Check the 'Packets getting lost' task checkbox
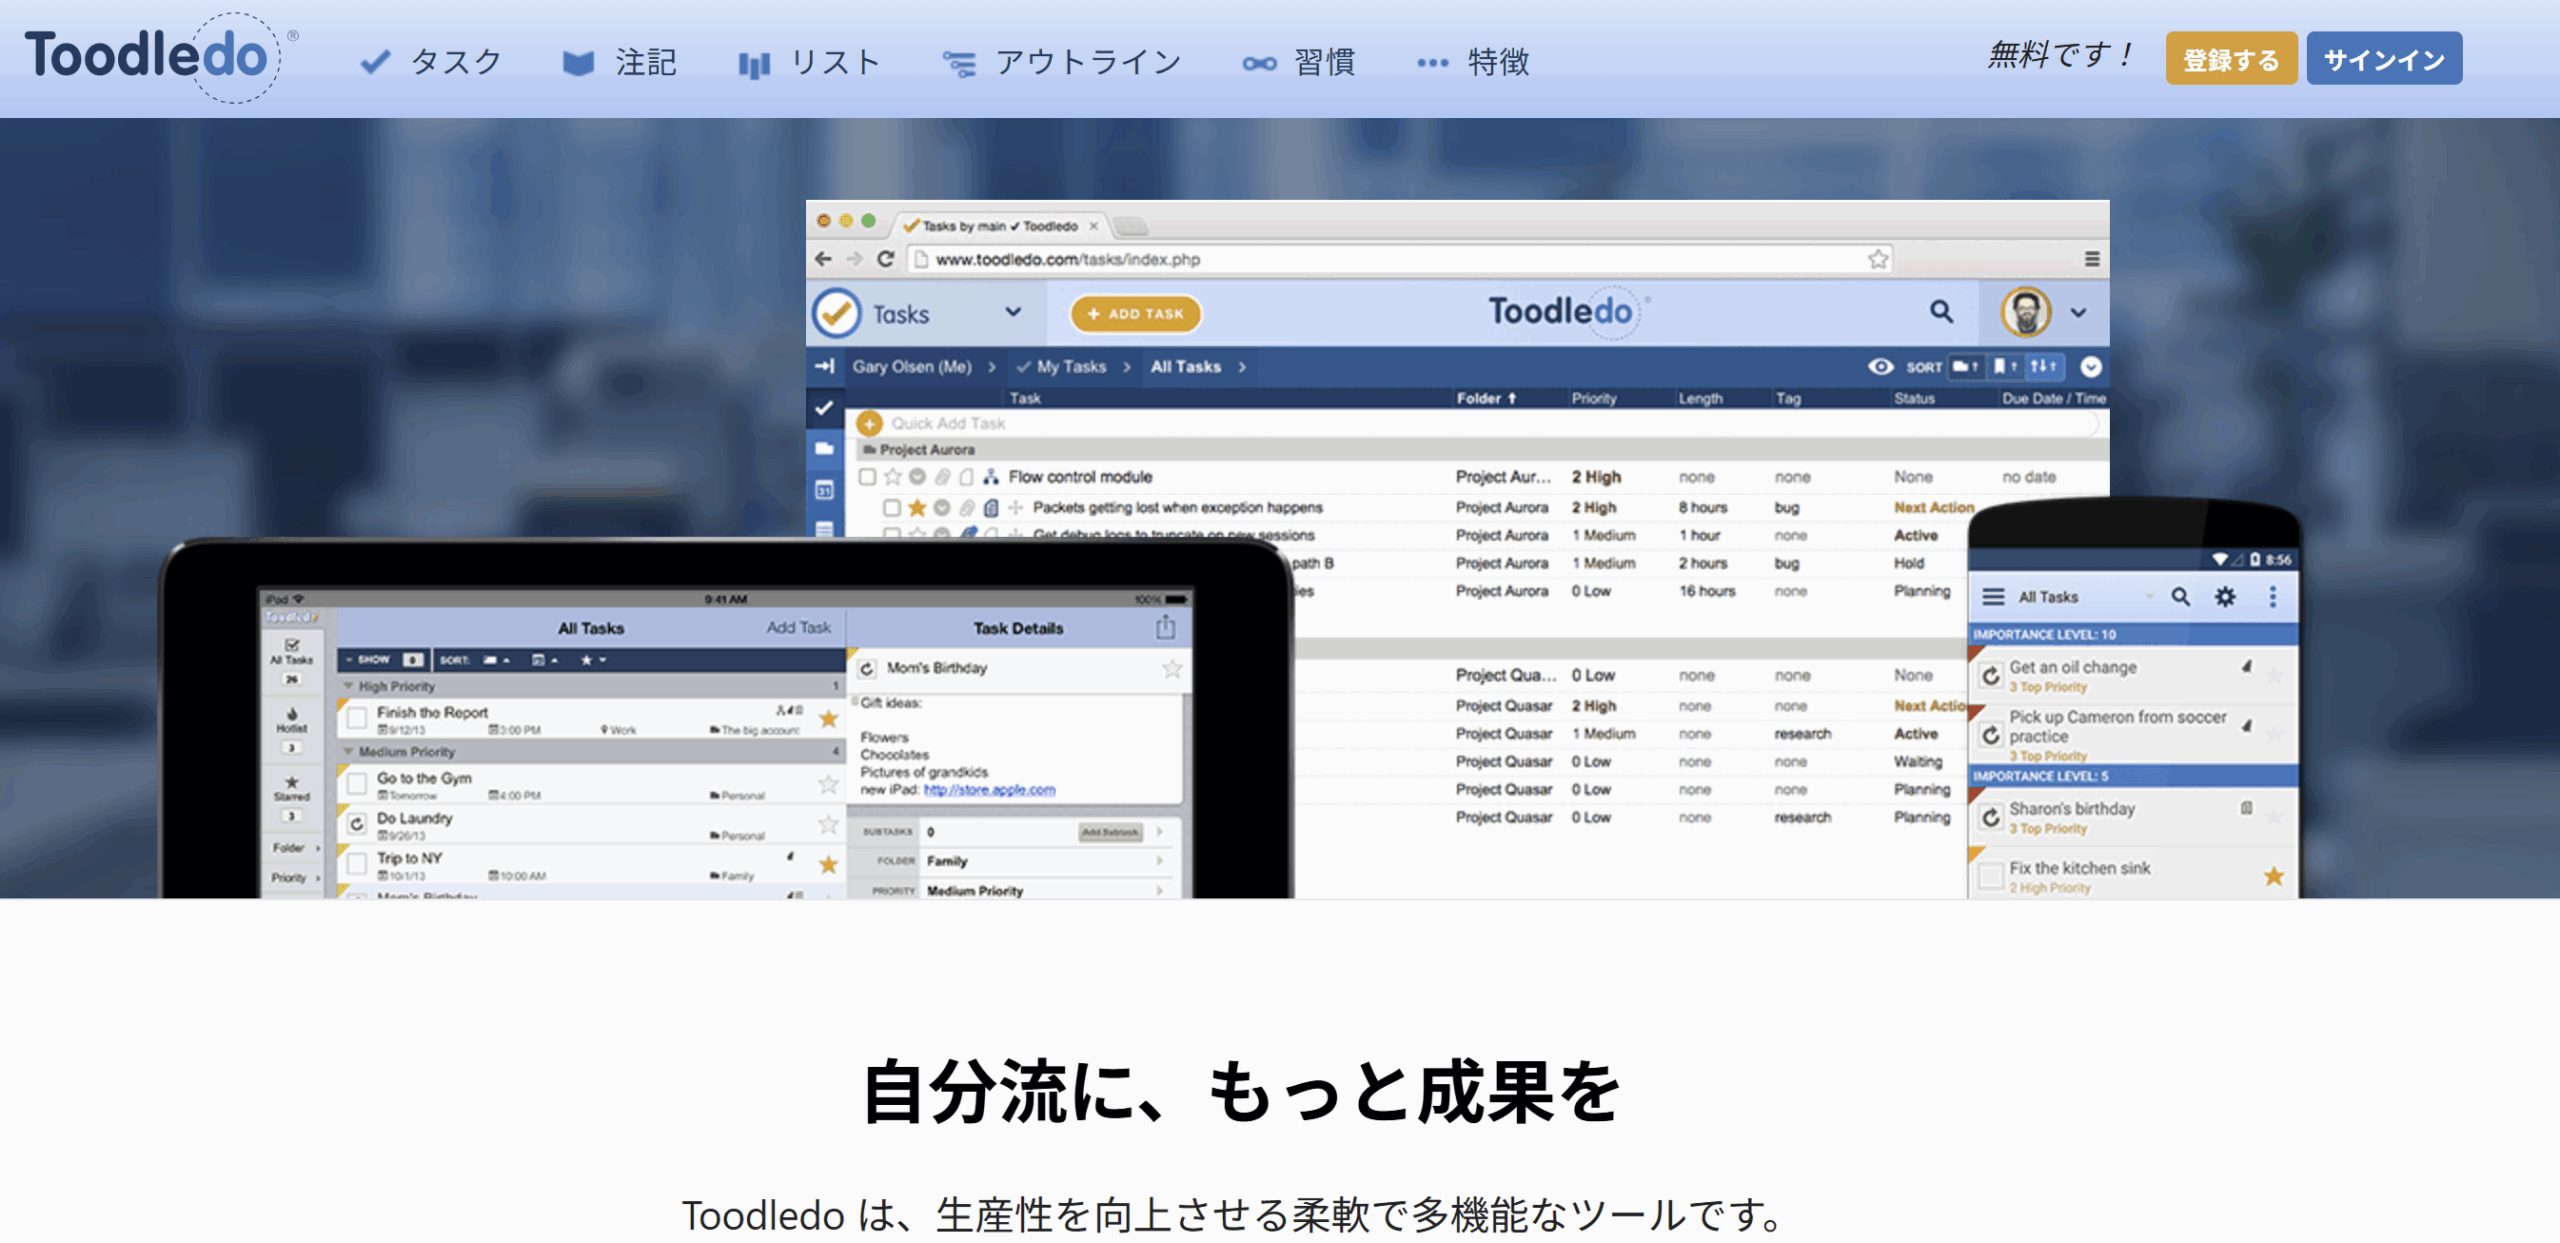Image resolution: width=2560 pixels, height=1243 pixels. (x=891, y=507)
